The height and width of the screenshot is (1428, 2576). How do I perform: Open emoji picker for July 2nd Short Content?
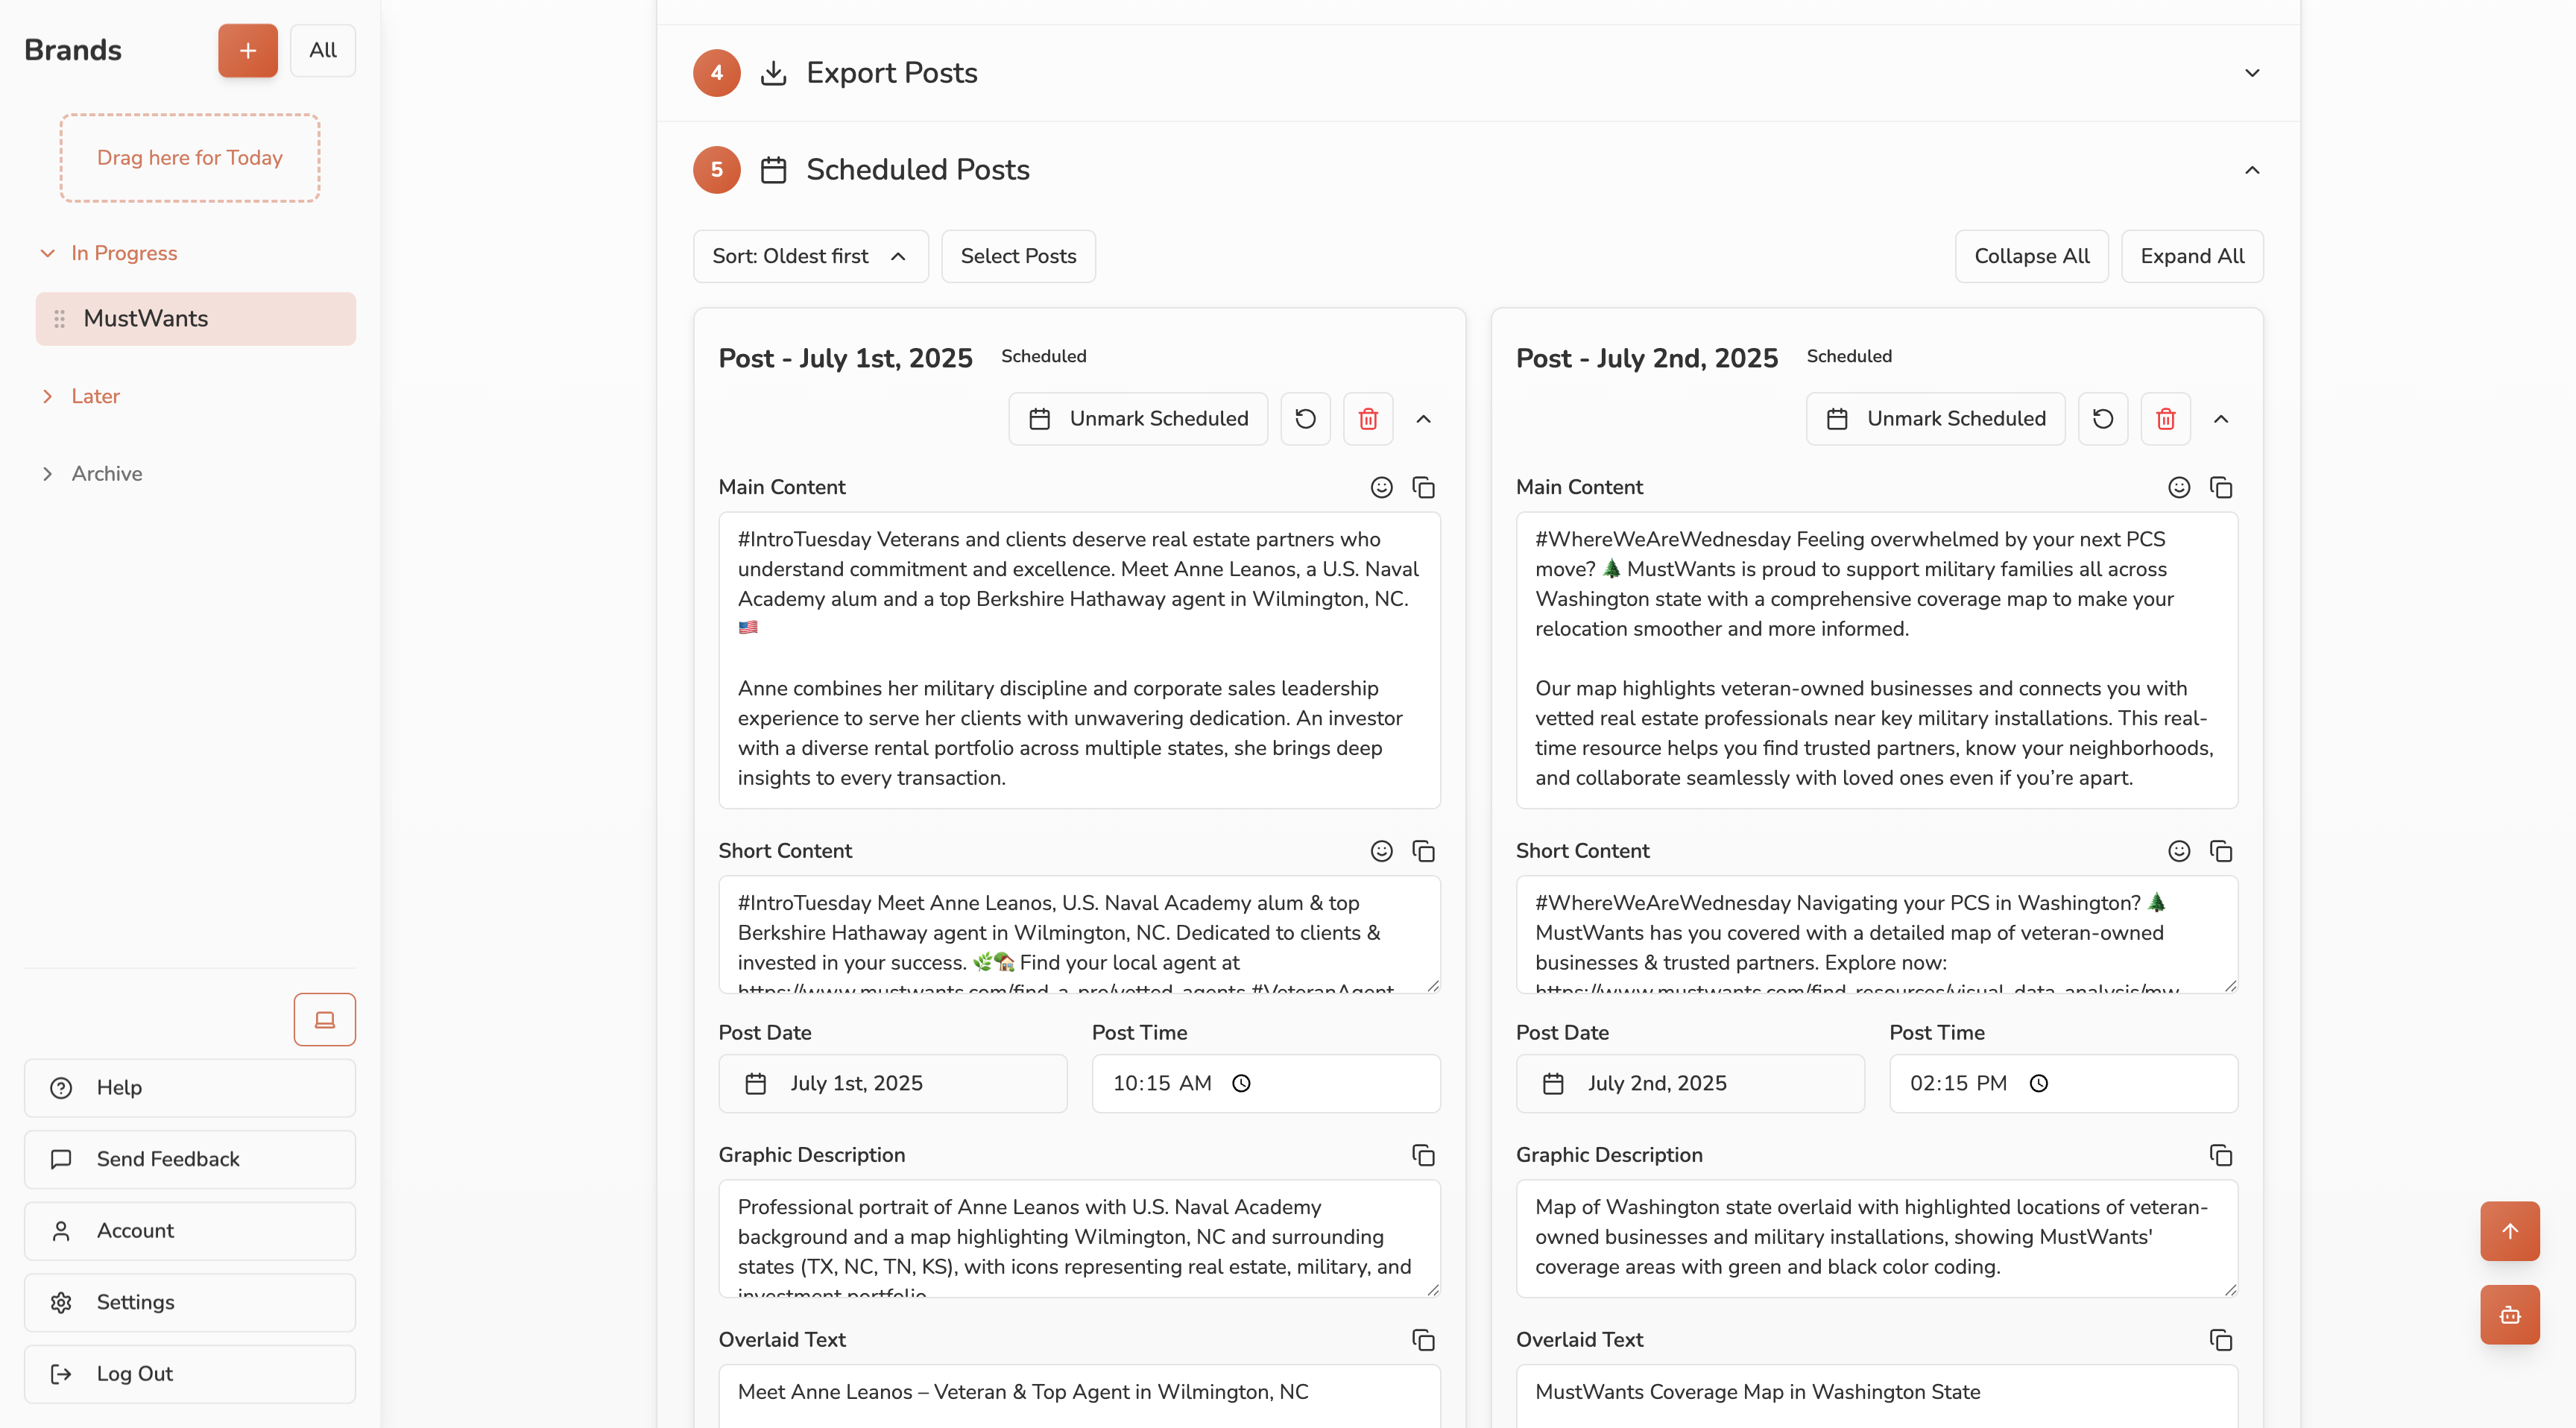[x=2179, y=851]
